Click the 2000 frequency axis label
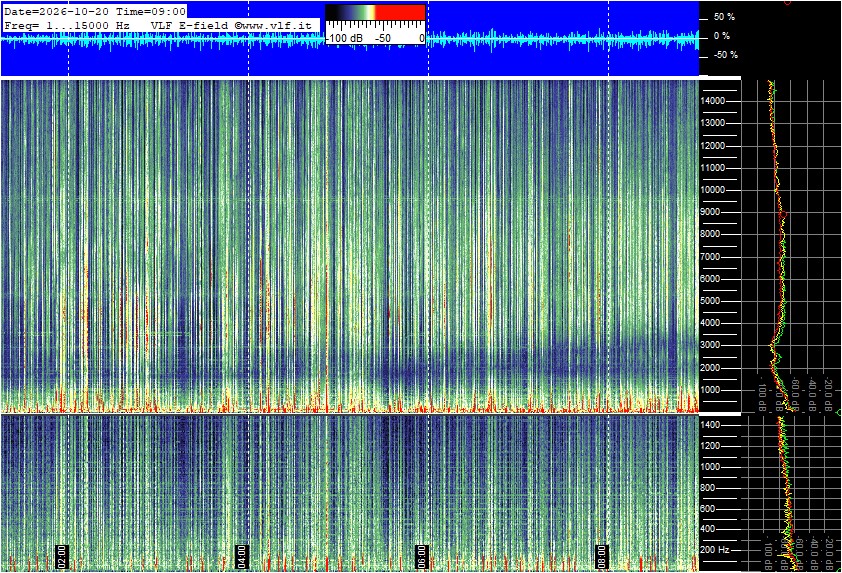This screenshot has height=573, width=842. coord(710,368)
